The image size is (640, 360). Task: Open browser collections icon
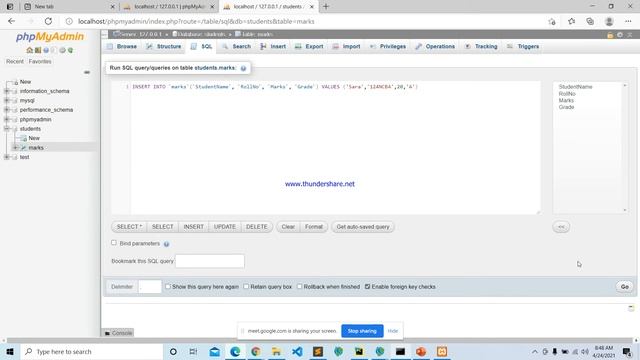pos(590,21)
